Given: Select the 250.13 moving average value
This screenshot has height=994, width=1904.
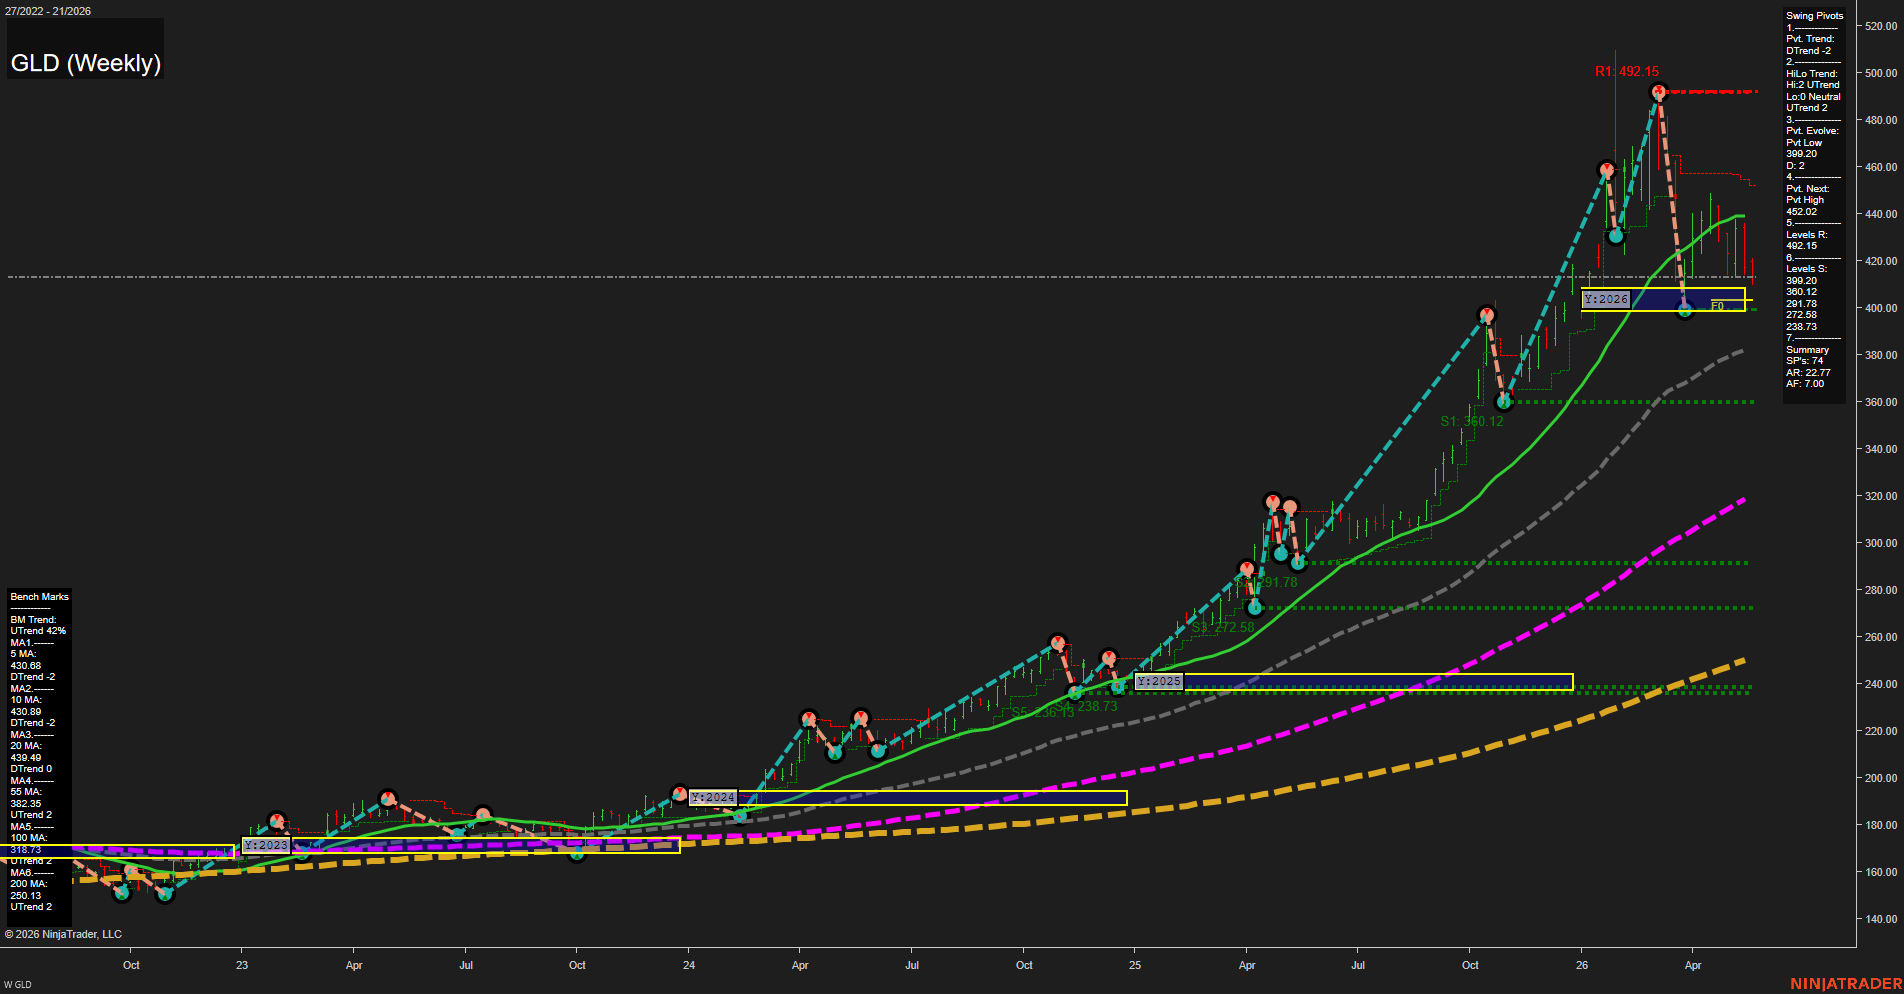Looking at the screenshot, I should (x=26, y=896).
